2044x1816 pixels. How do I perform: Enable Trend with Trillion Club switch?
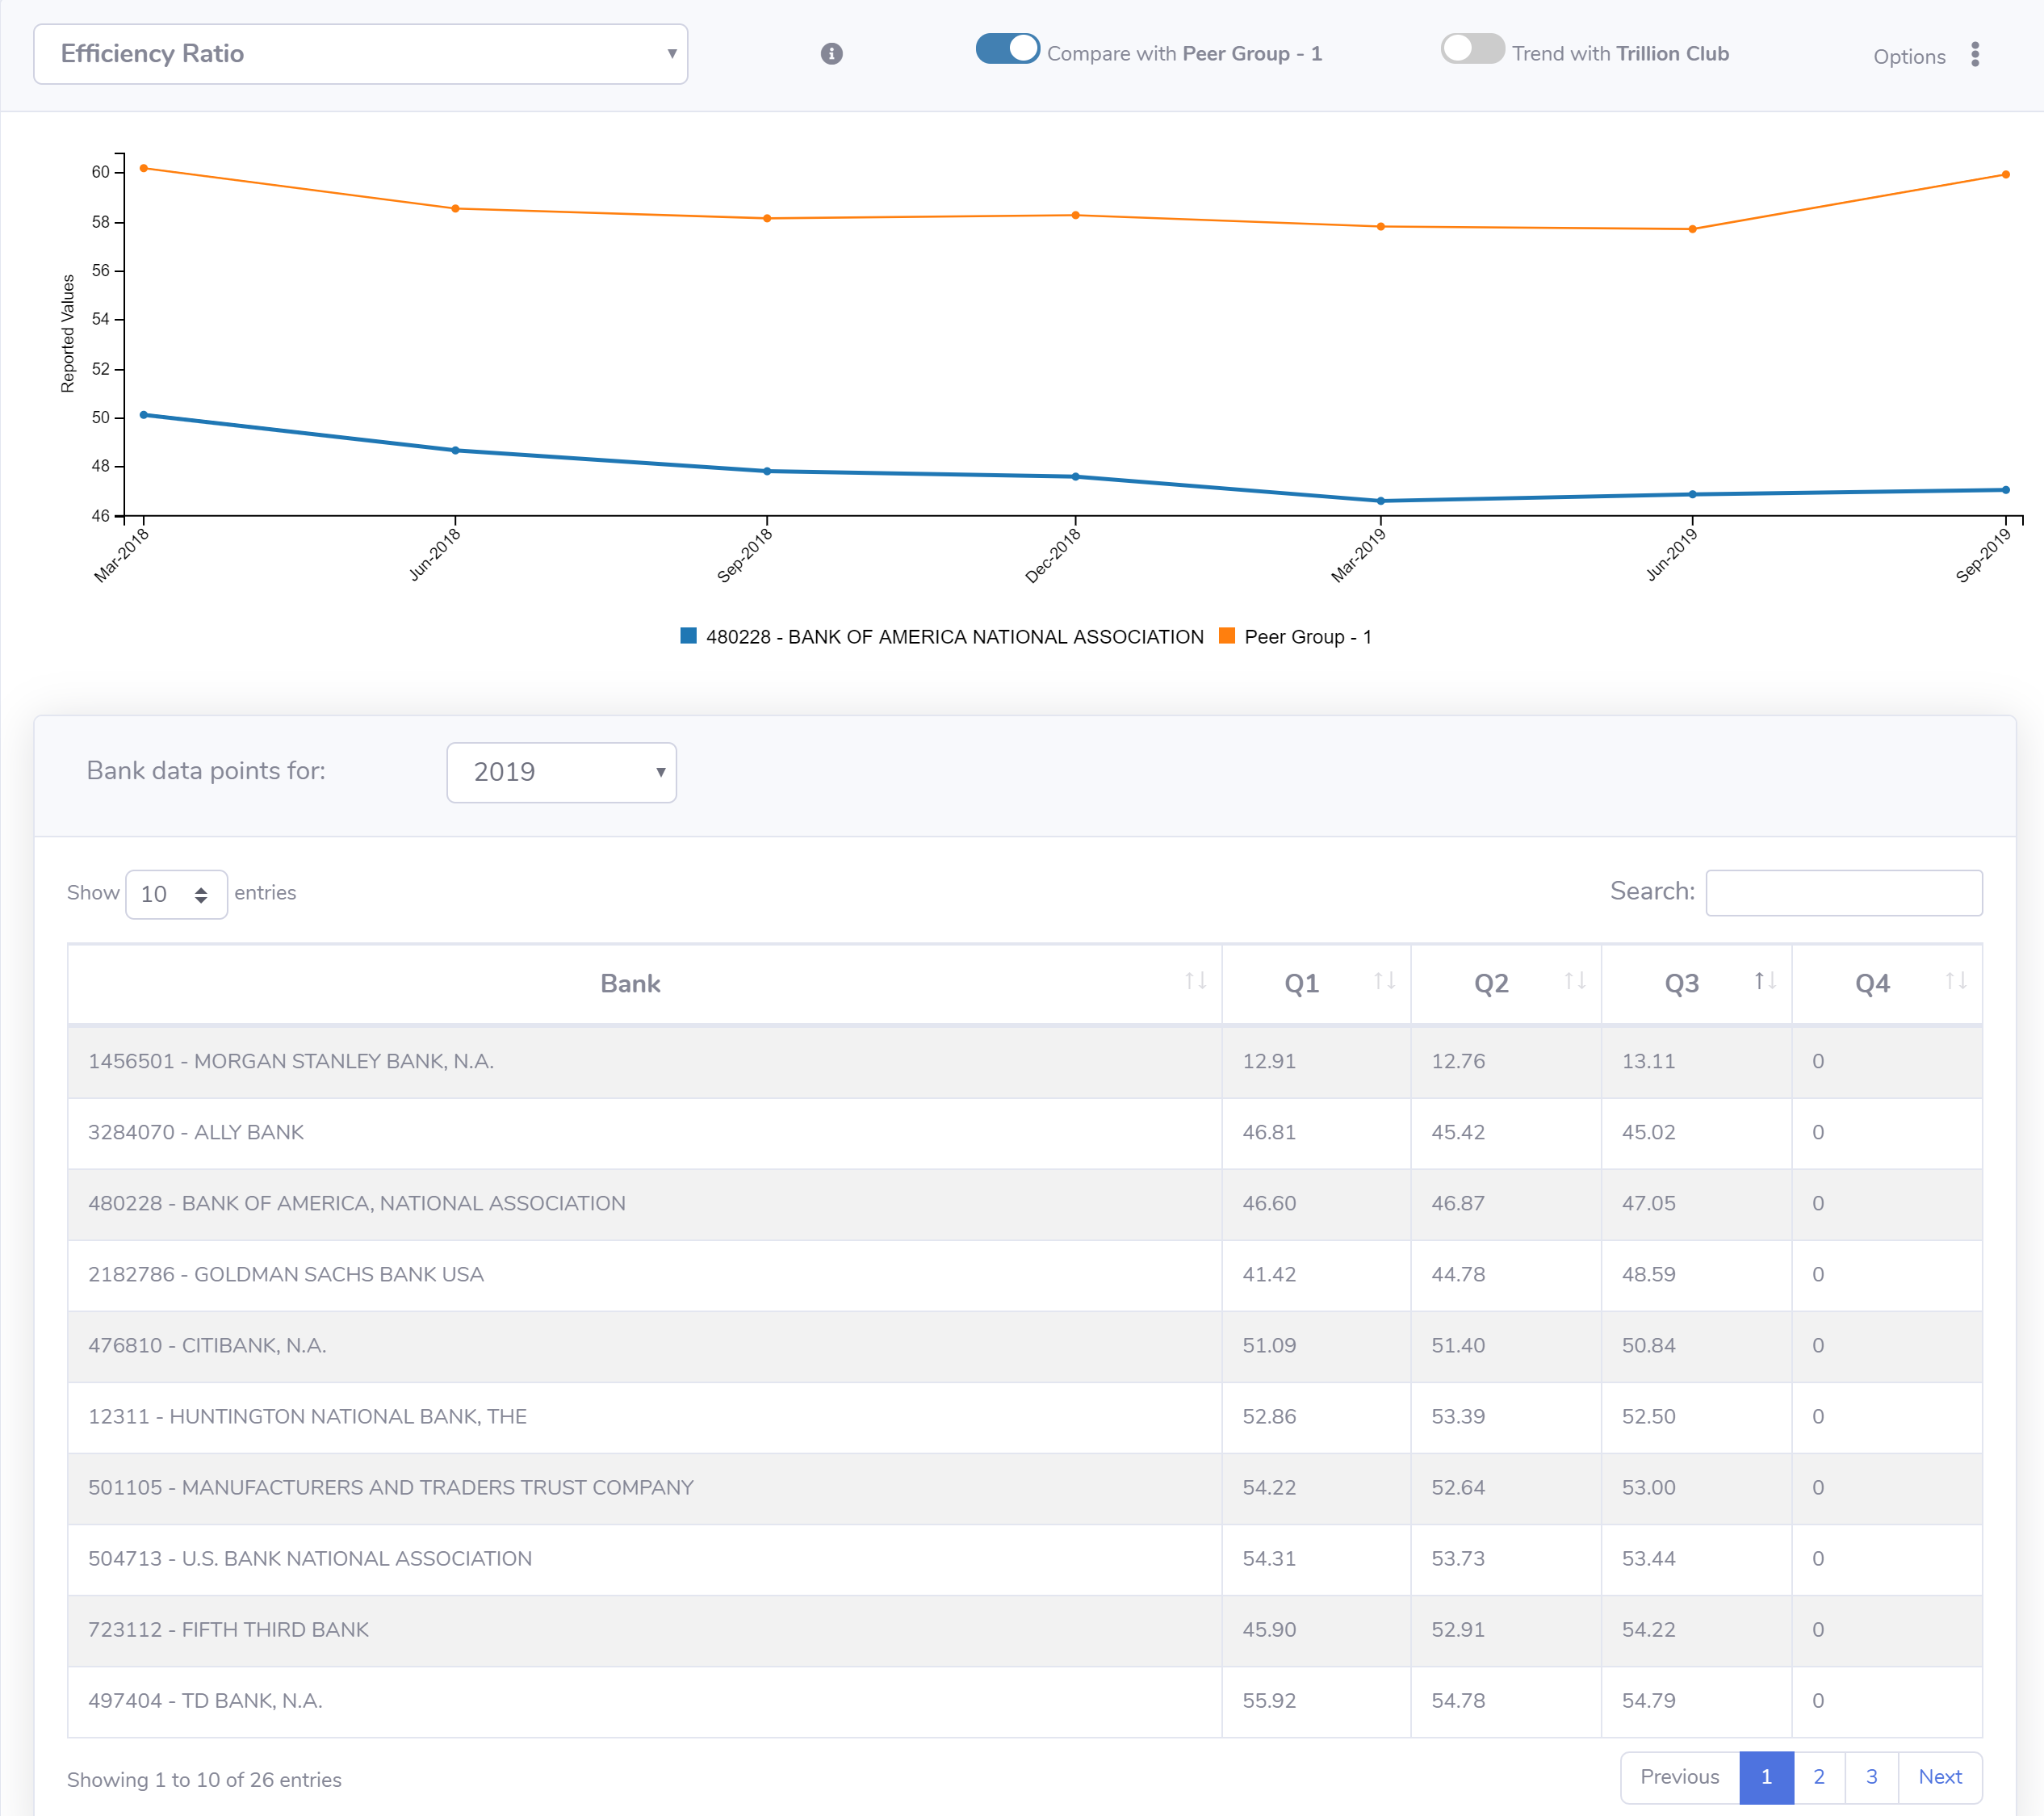click(x=1472, y=49)
